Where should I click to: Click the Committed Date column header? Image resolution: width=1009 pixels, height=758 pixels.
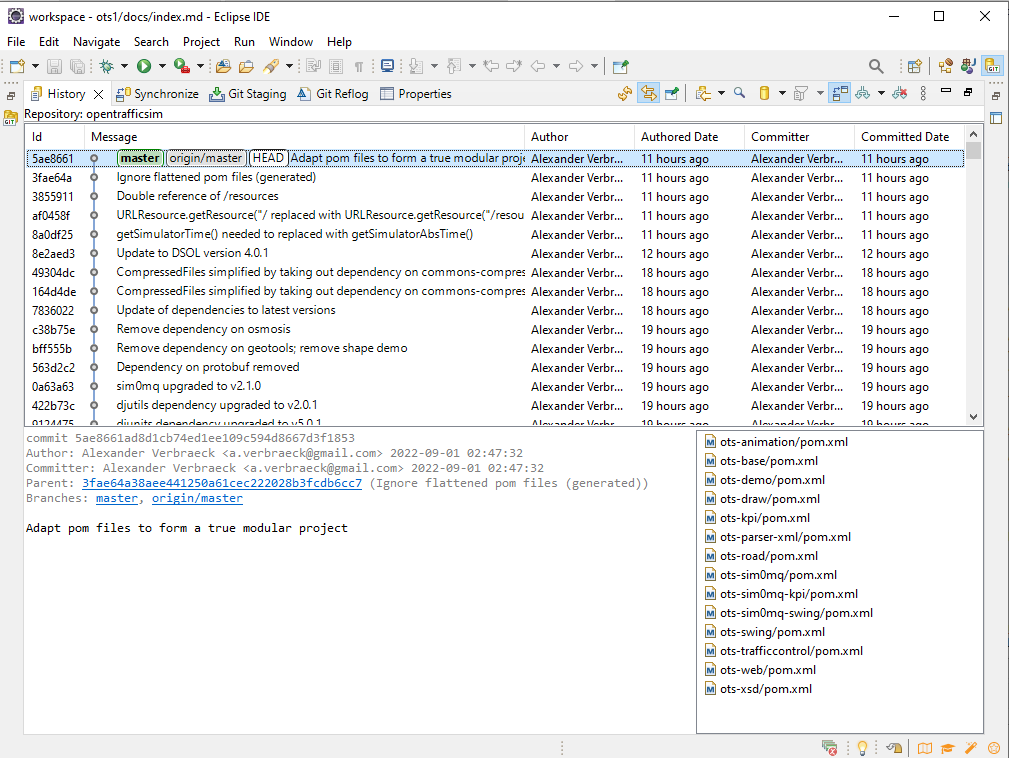(910, 137)
